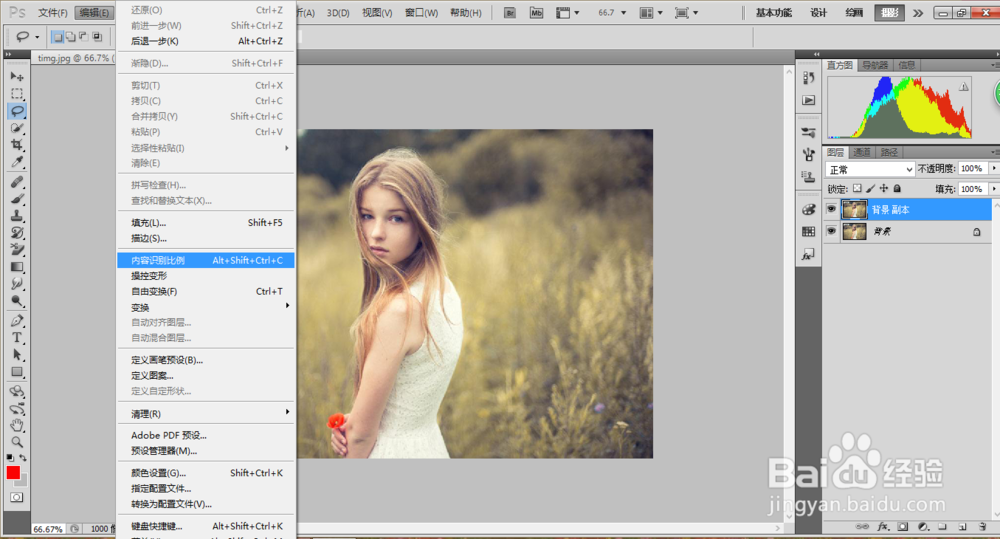
Task: Toggle lock transparent pixels for layer
Action: pos(857,189)
